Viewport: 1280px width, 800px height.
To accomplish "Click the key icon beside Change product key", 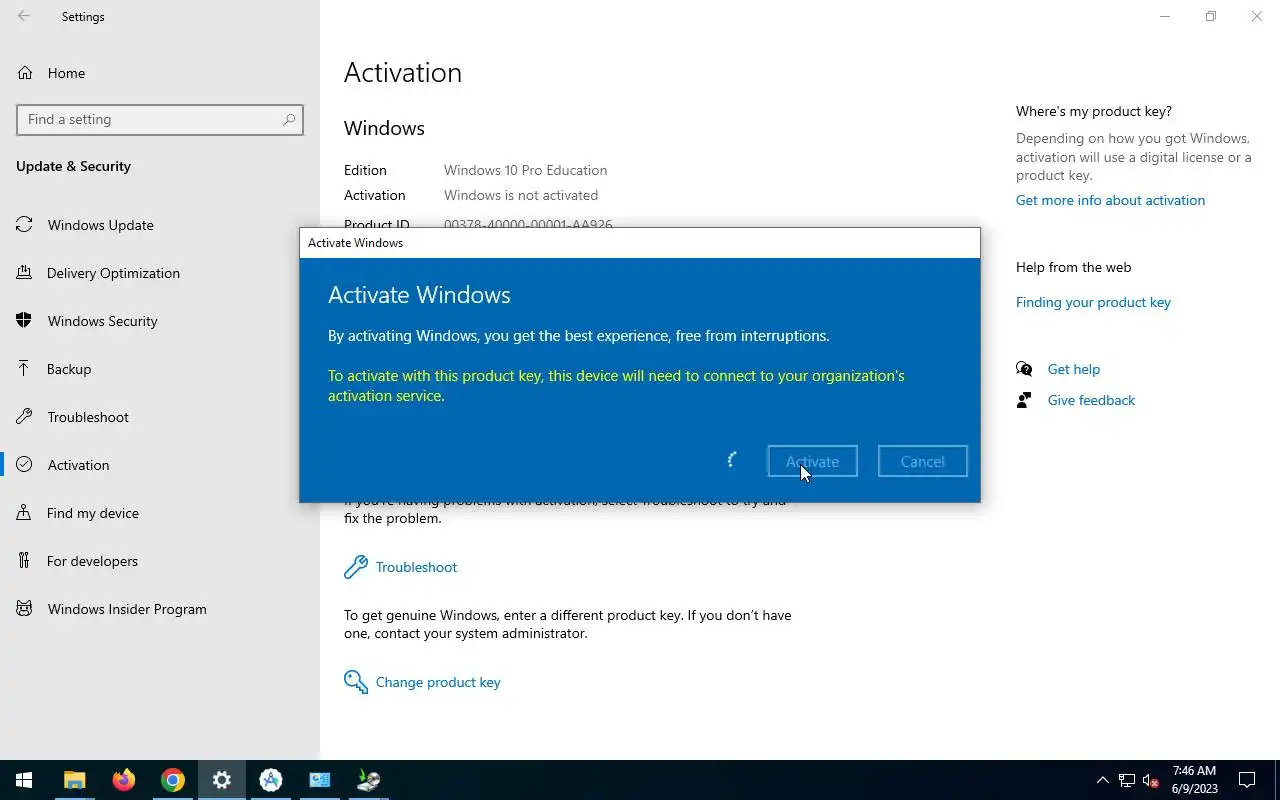I will point(355,682).
